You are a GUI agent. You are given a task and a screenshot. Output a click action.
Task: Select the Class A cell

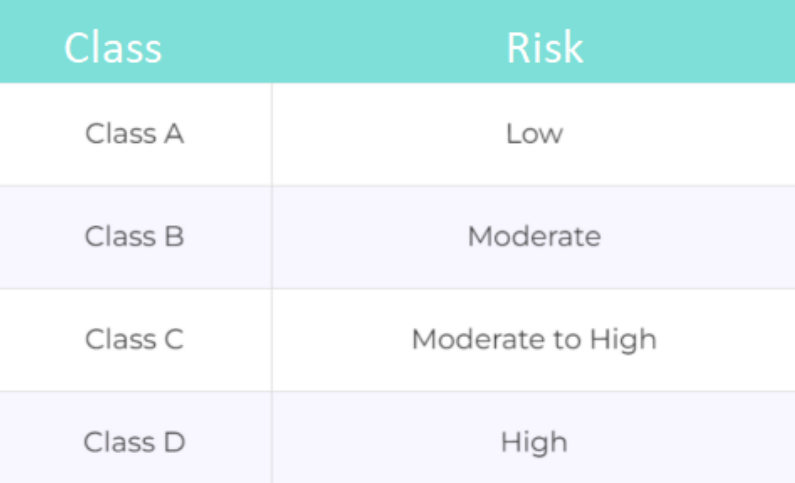pos(134,134)
